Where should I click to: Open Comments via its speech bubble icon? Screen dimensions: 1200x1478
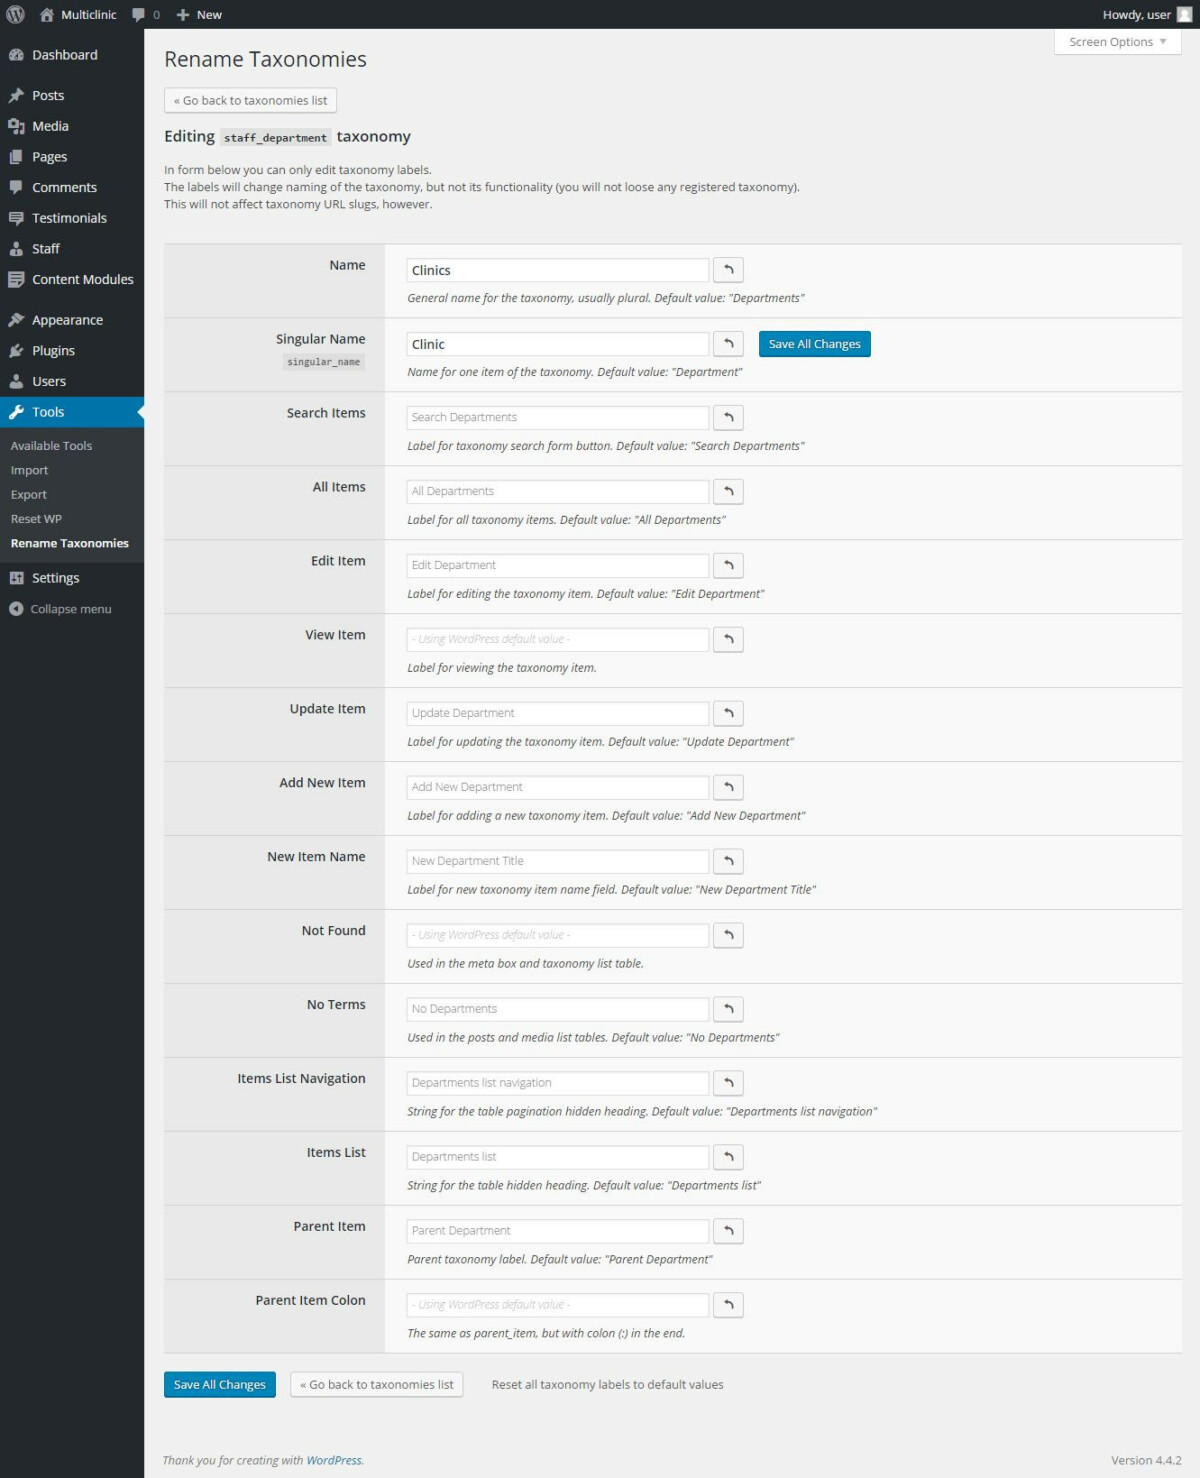(x=16, y=187)
